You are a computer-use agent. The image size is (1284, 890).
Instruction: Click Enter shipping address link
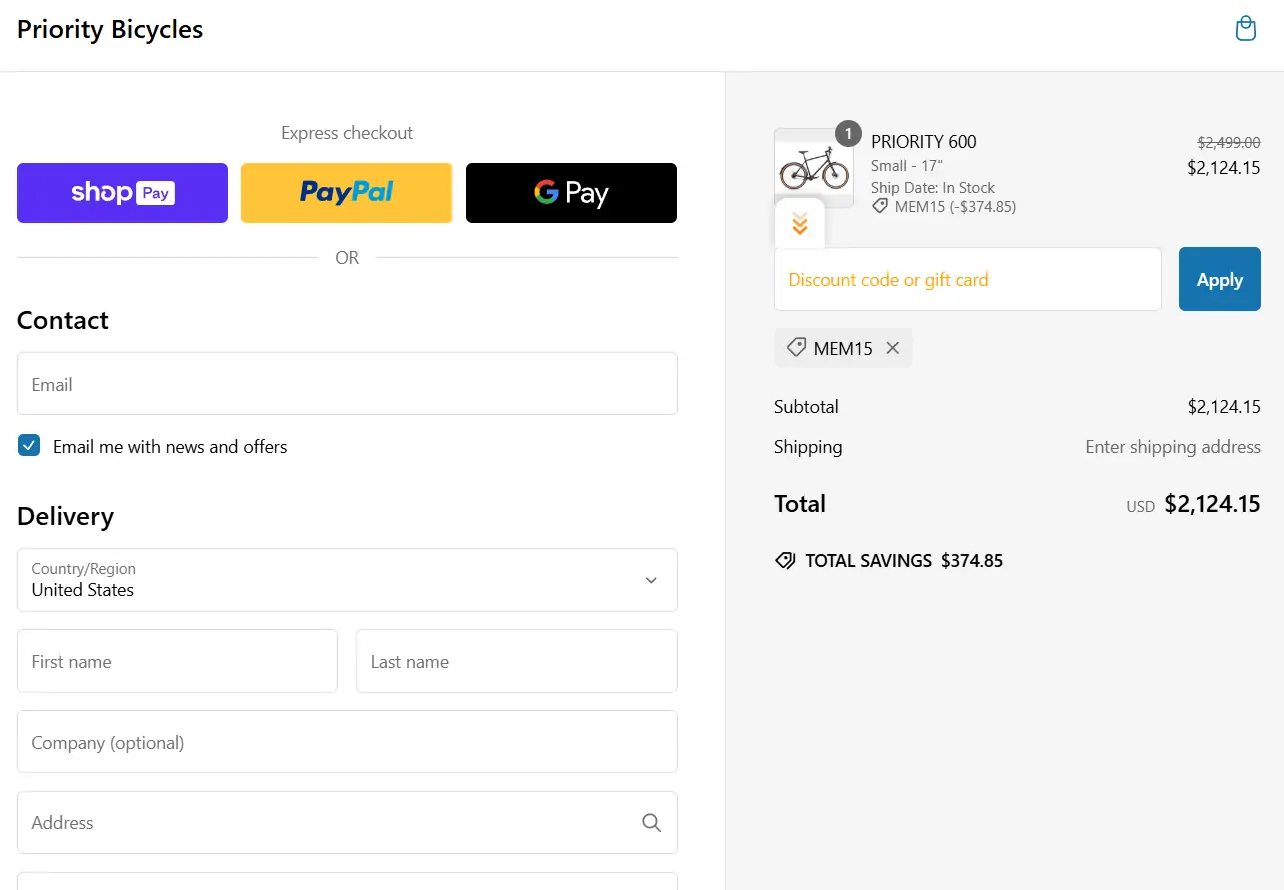1172,447
